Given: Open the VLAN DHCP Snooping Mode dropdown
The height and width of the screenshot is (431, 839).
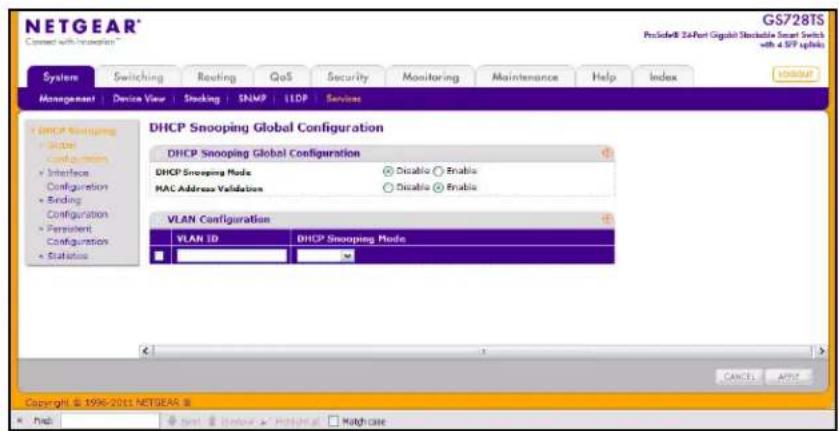Looking at the screenshot, I should 326,256.
